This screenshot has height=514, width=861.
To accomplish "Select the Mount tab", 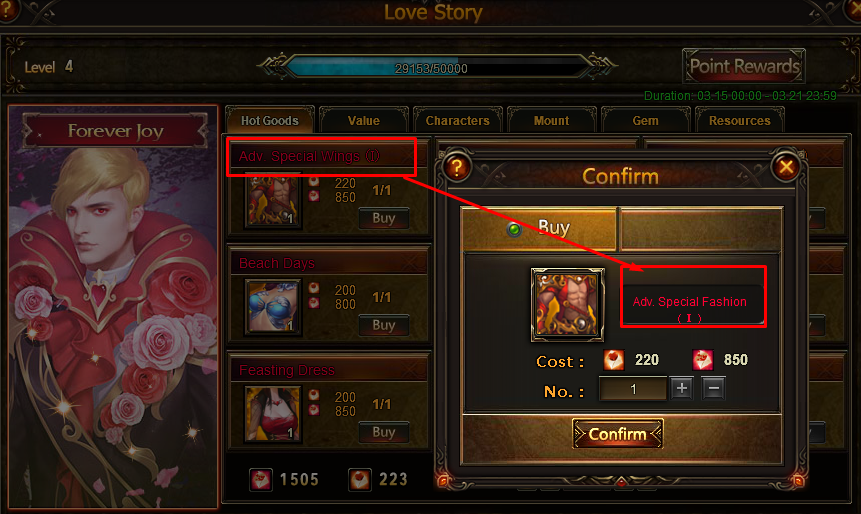I will pos(551,120).
